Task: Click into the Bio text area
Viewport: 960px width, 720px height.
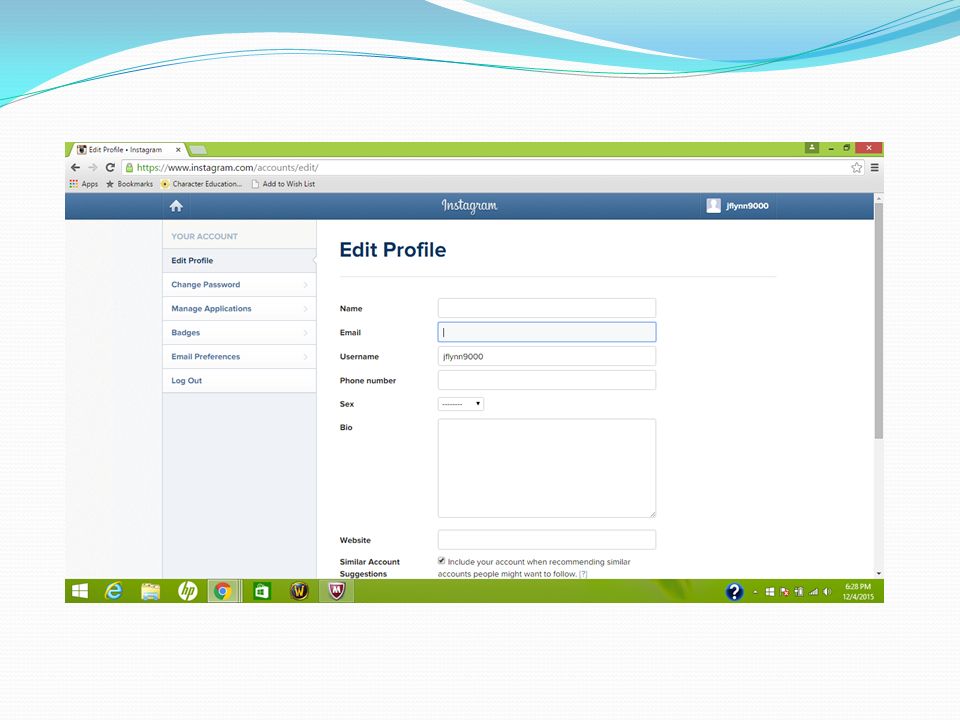Action: click(x=547, y=468)
